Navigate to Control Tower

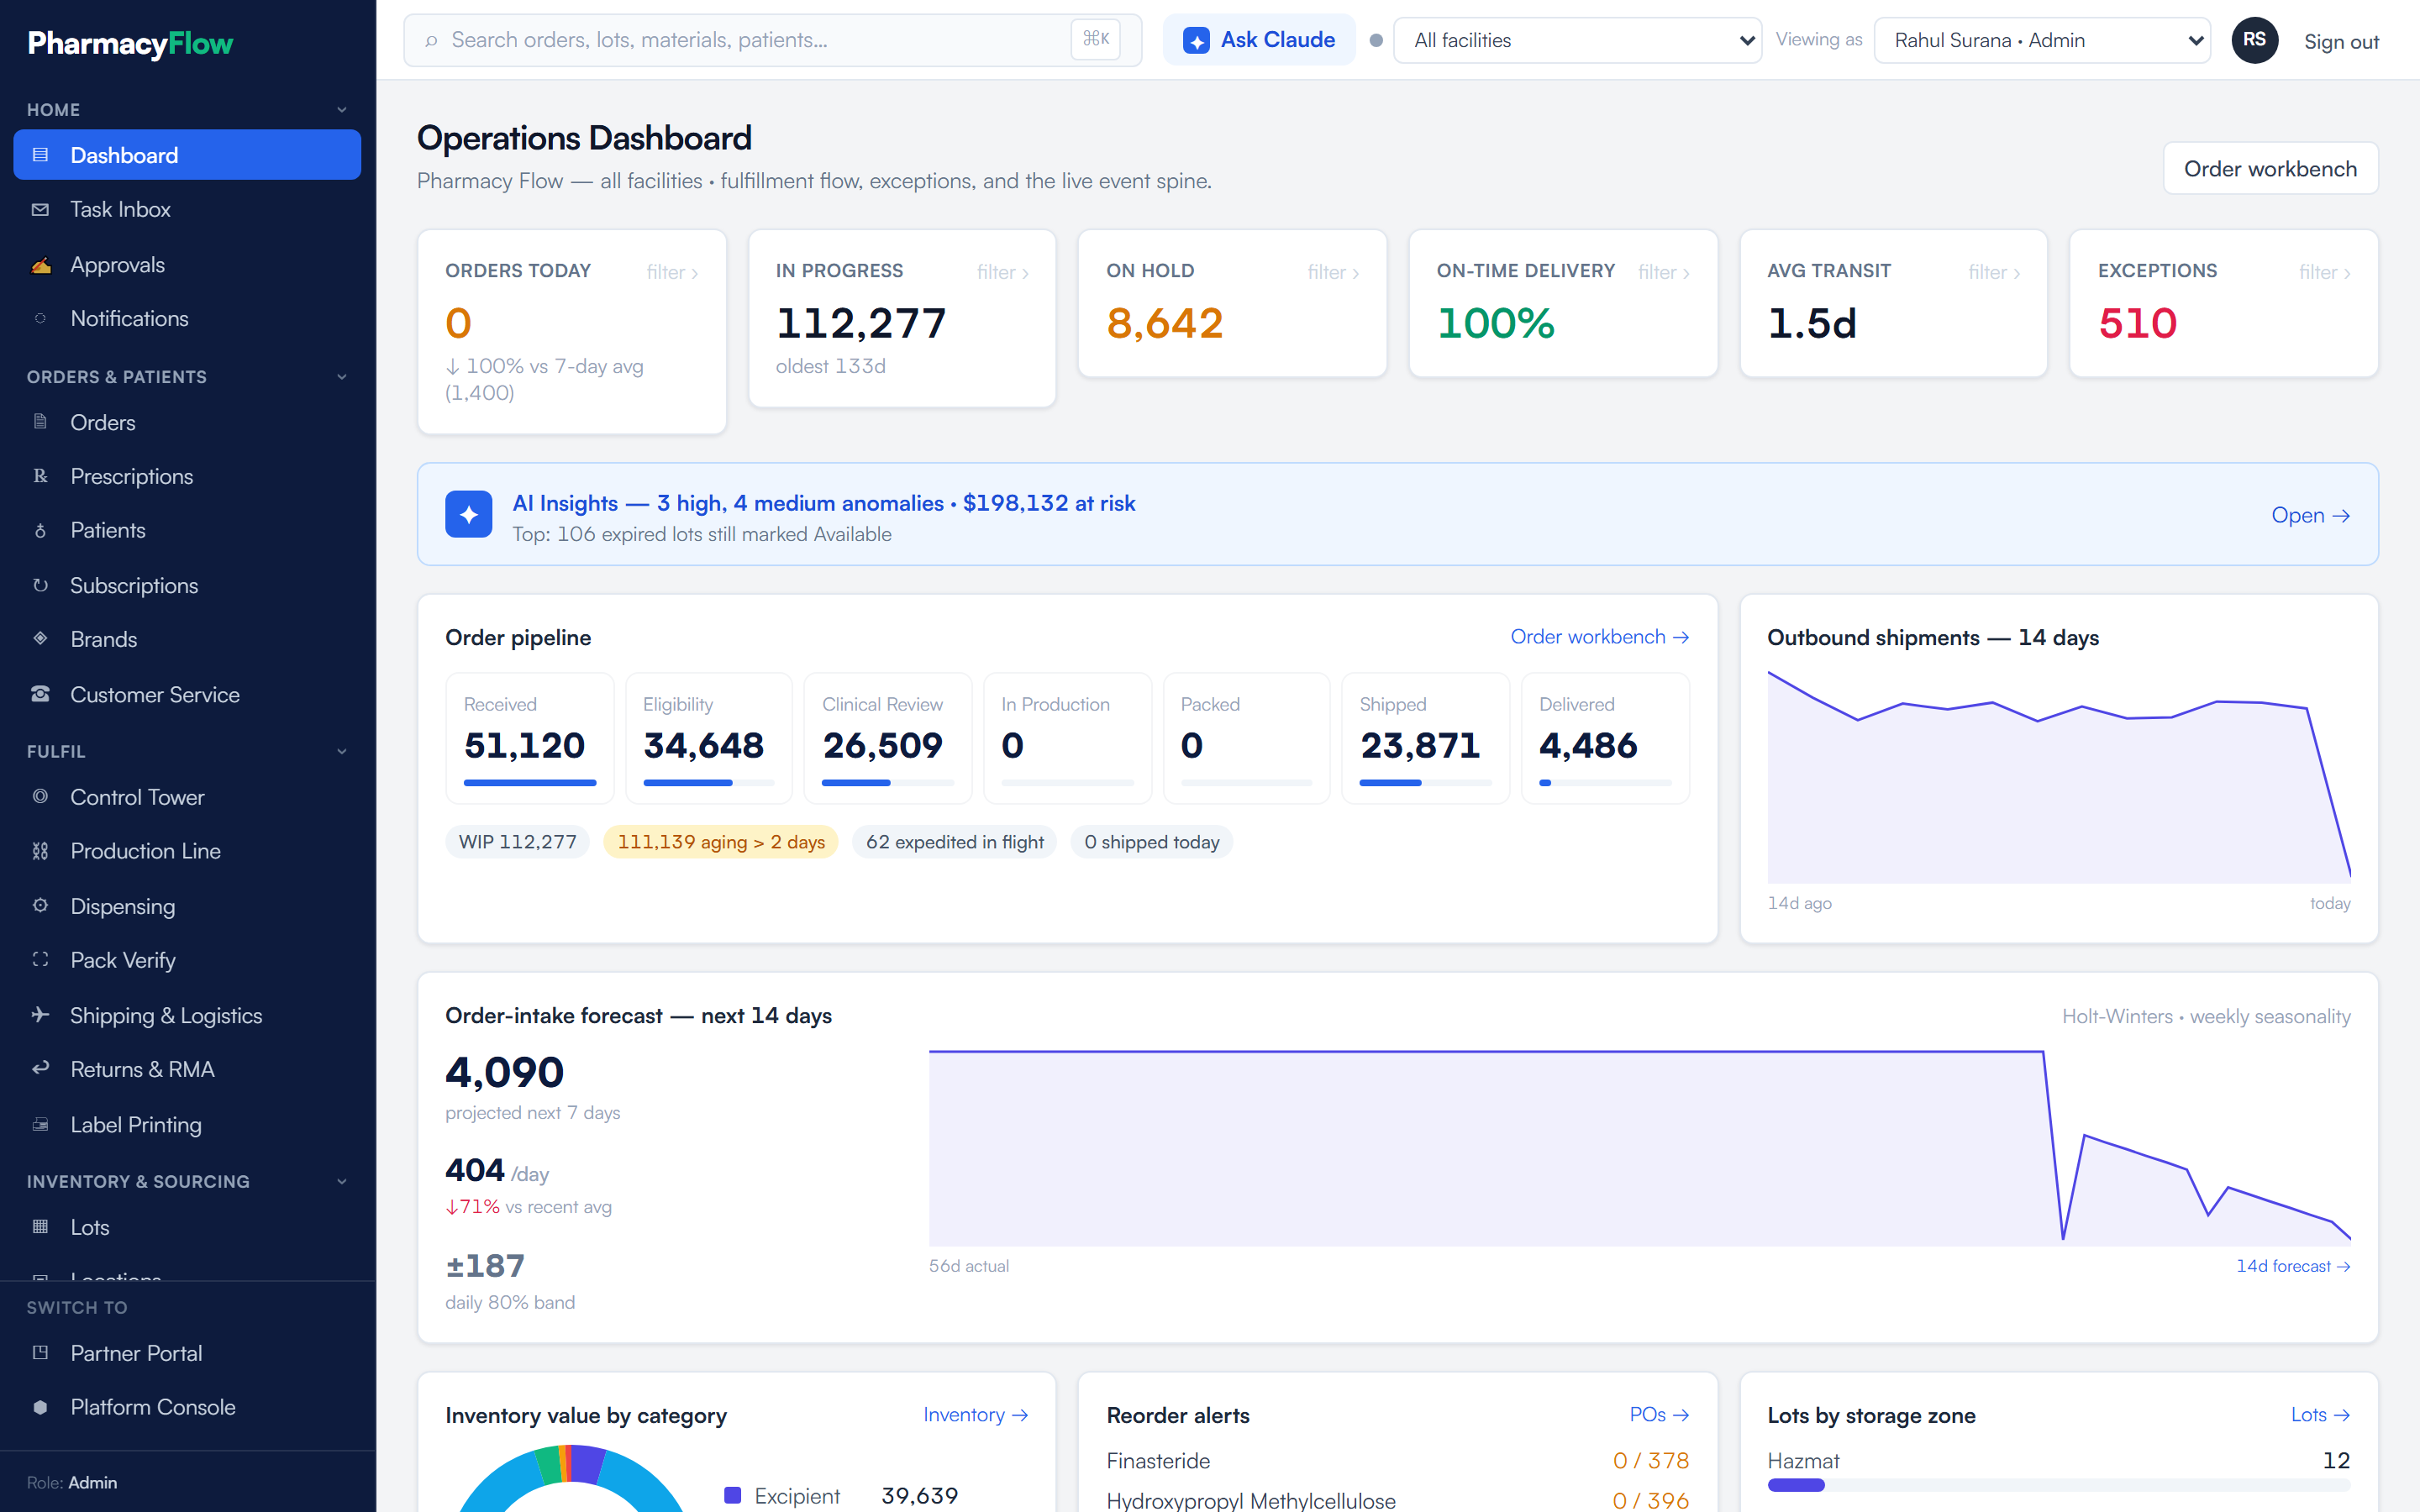pos(187,797)
